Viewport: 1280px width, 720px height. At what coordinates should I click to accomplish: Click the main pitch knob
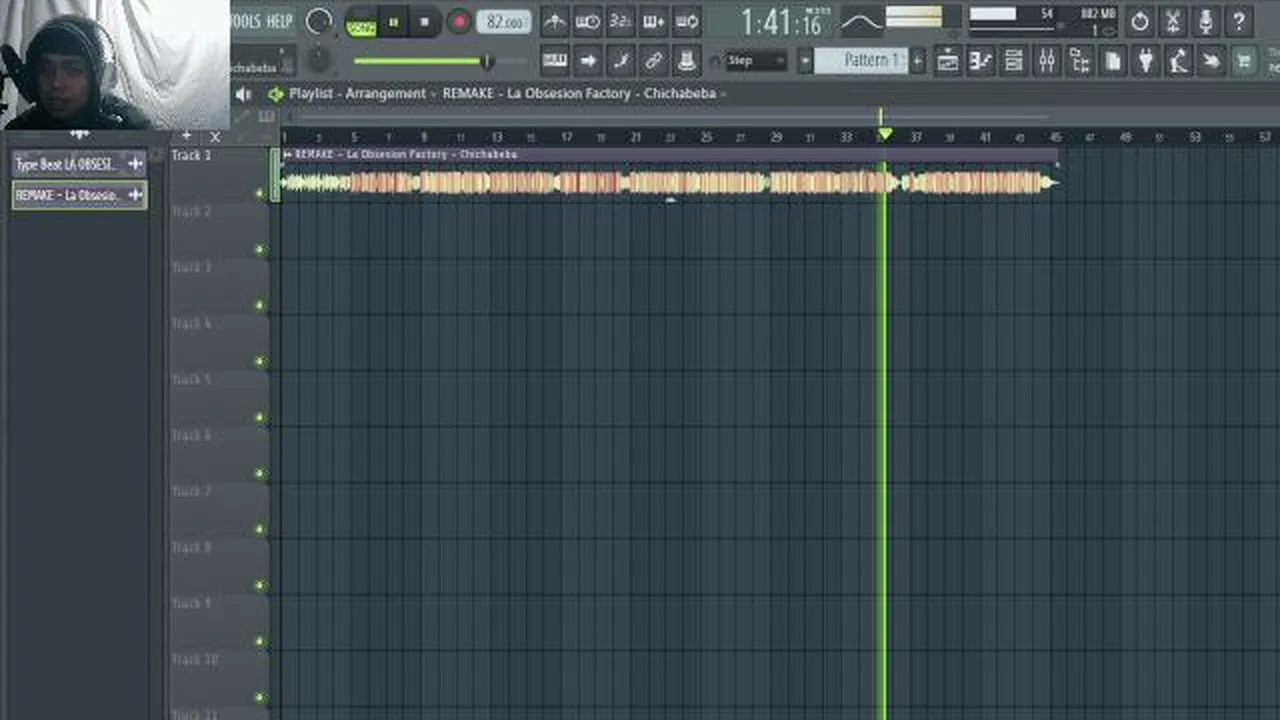[x=319, y=60]
